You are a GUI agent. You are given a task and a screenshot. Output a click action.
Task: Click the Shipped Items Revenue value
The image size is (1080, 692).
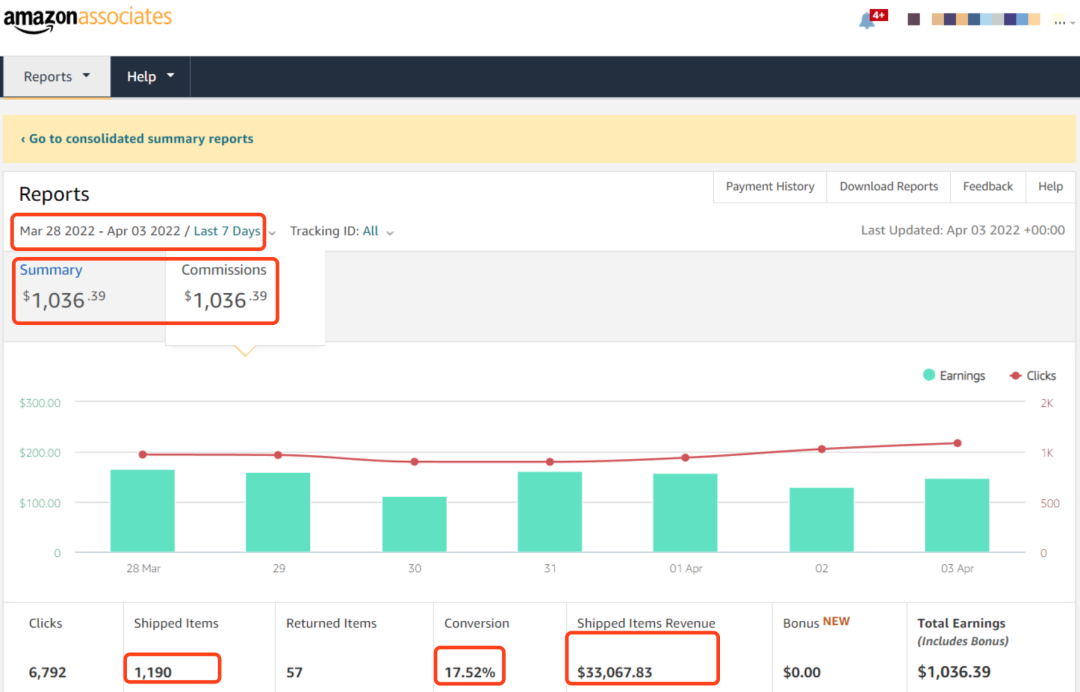tap(614, 672)
